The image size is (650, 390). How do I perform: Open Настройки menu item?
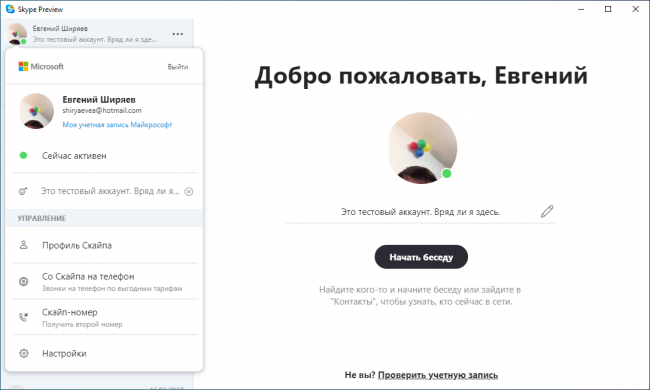click(x=104, y=354)
